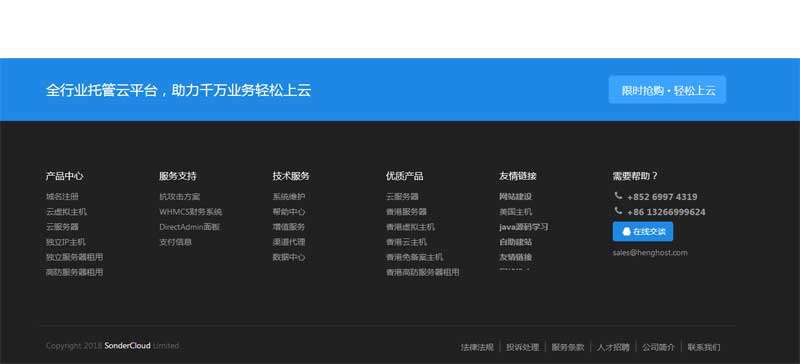Visit the 网站建设 friendly link
The width and height of the screenshot is (800, 364).
point(515,197)
